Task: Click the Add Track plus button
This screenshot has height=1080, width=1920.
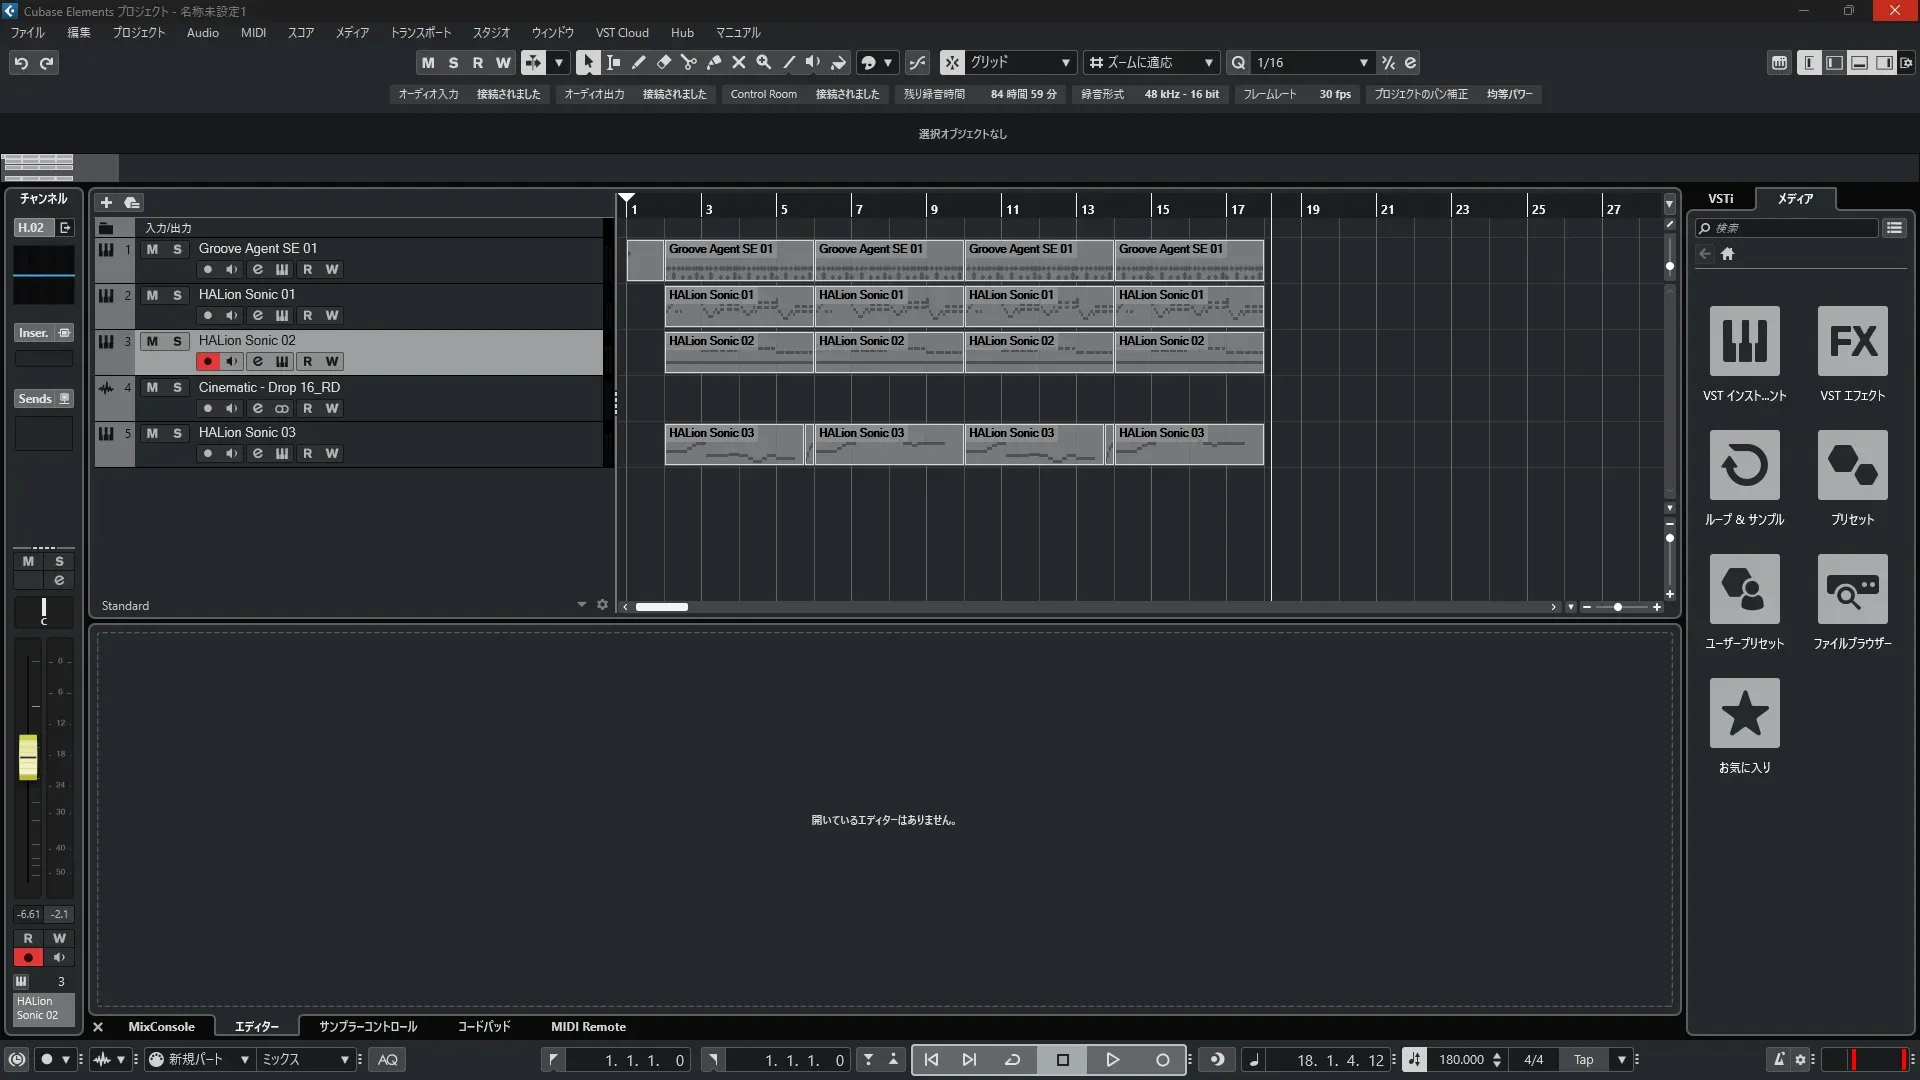Action: coord(106,202)
